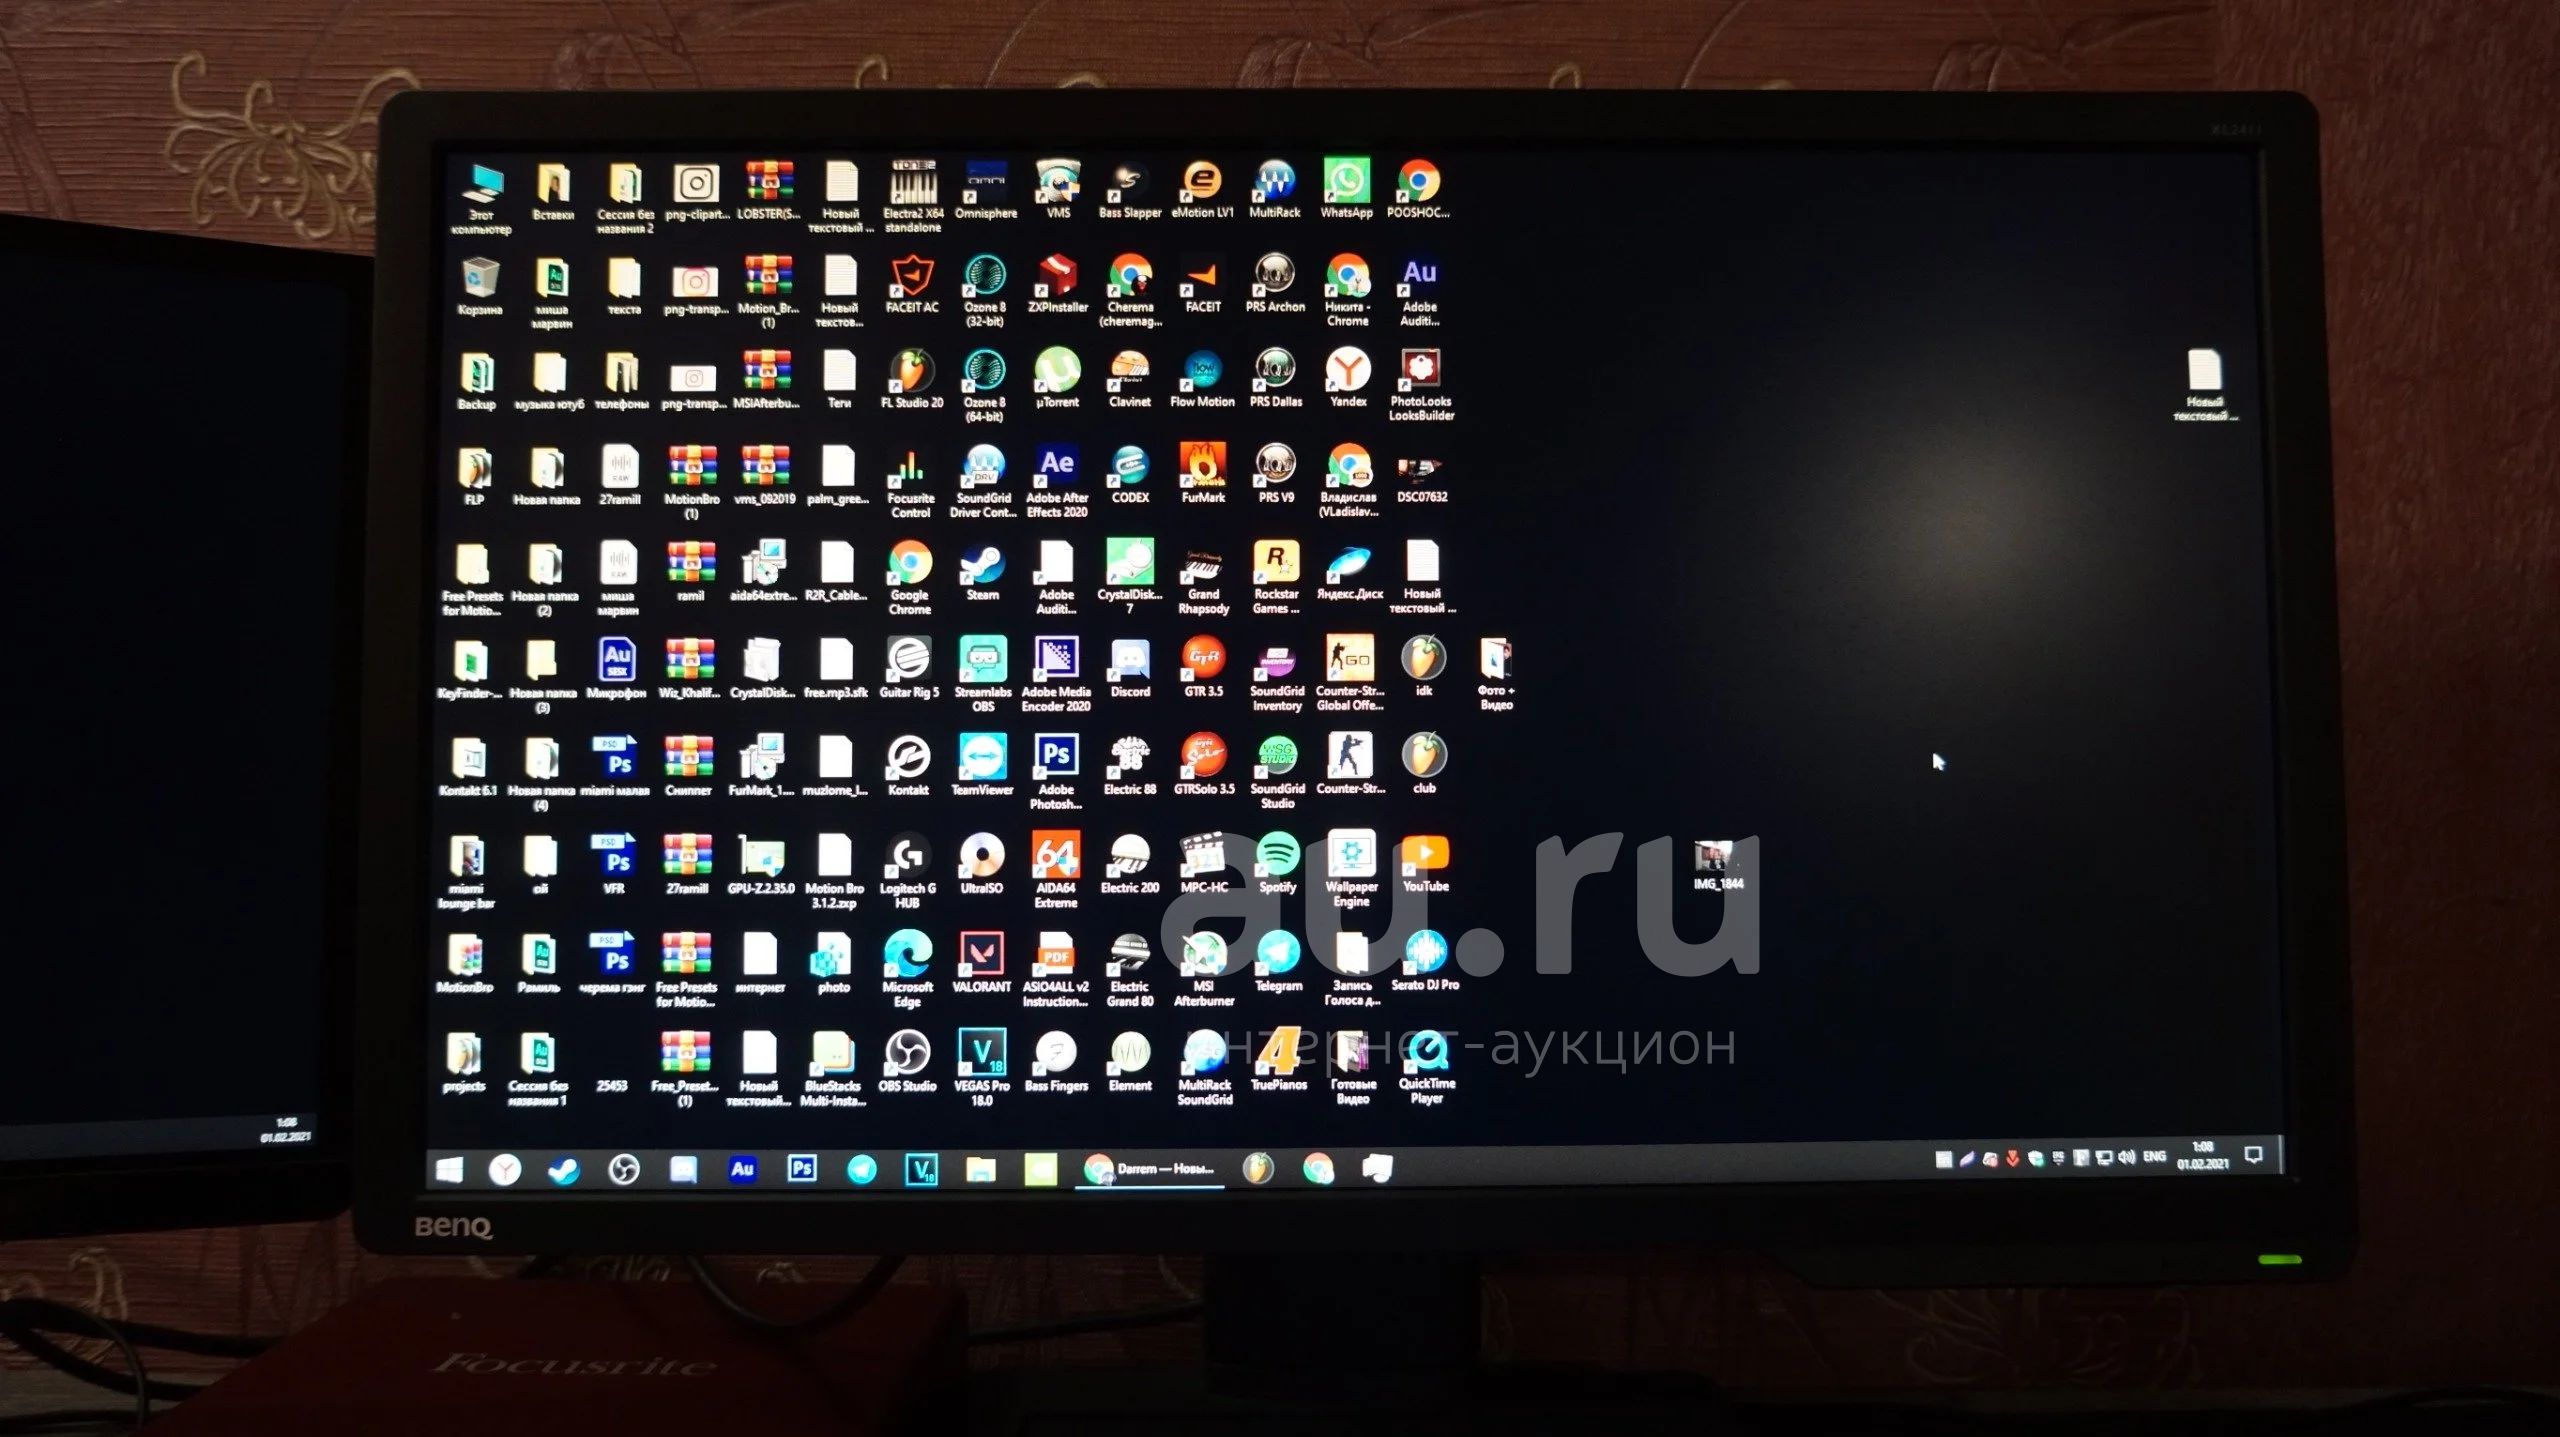Open Telegram from the taskbar
This screenshot has height=1437, width=2560.
(x=861, y=1169)
